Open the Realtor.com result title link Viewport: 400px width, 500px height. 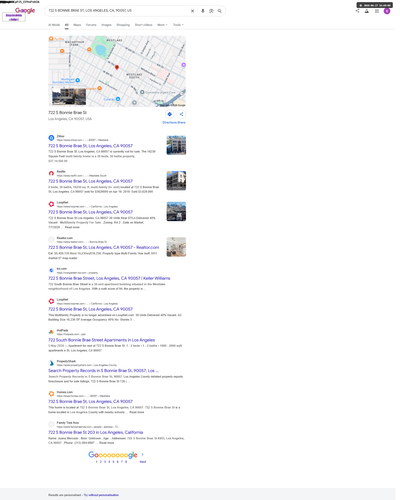point(104,247)
